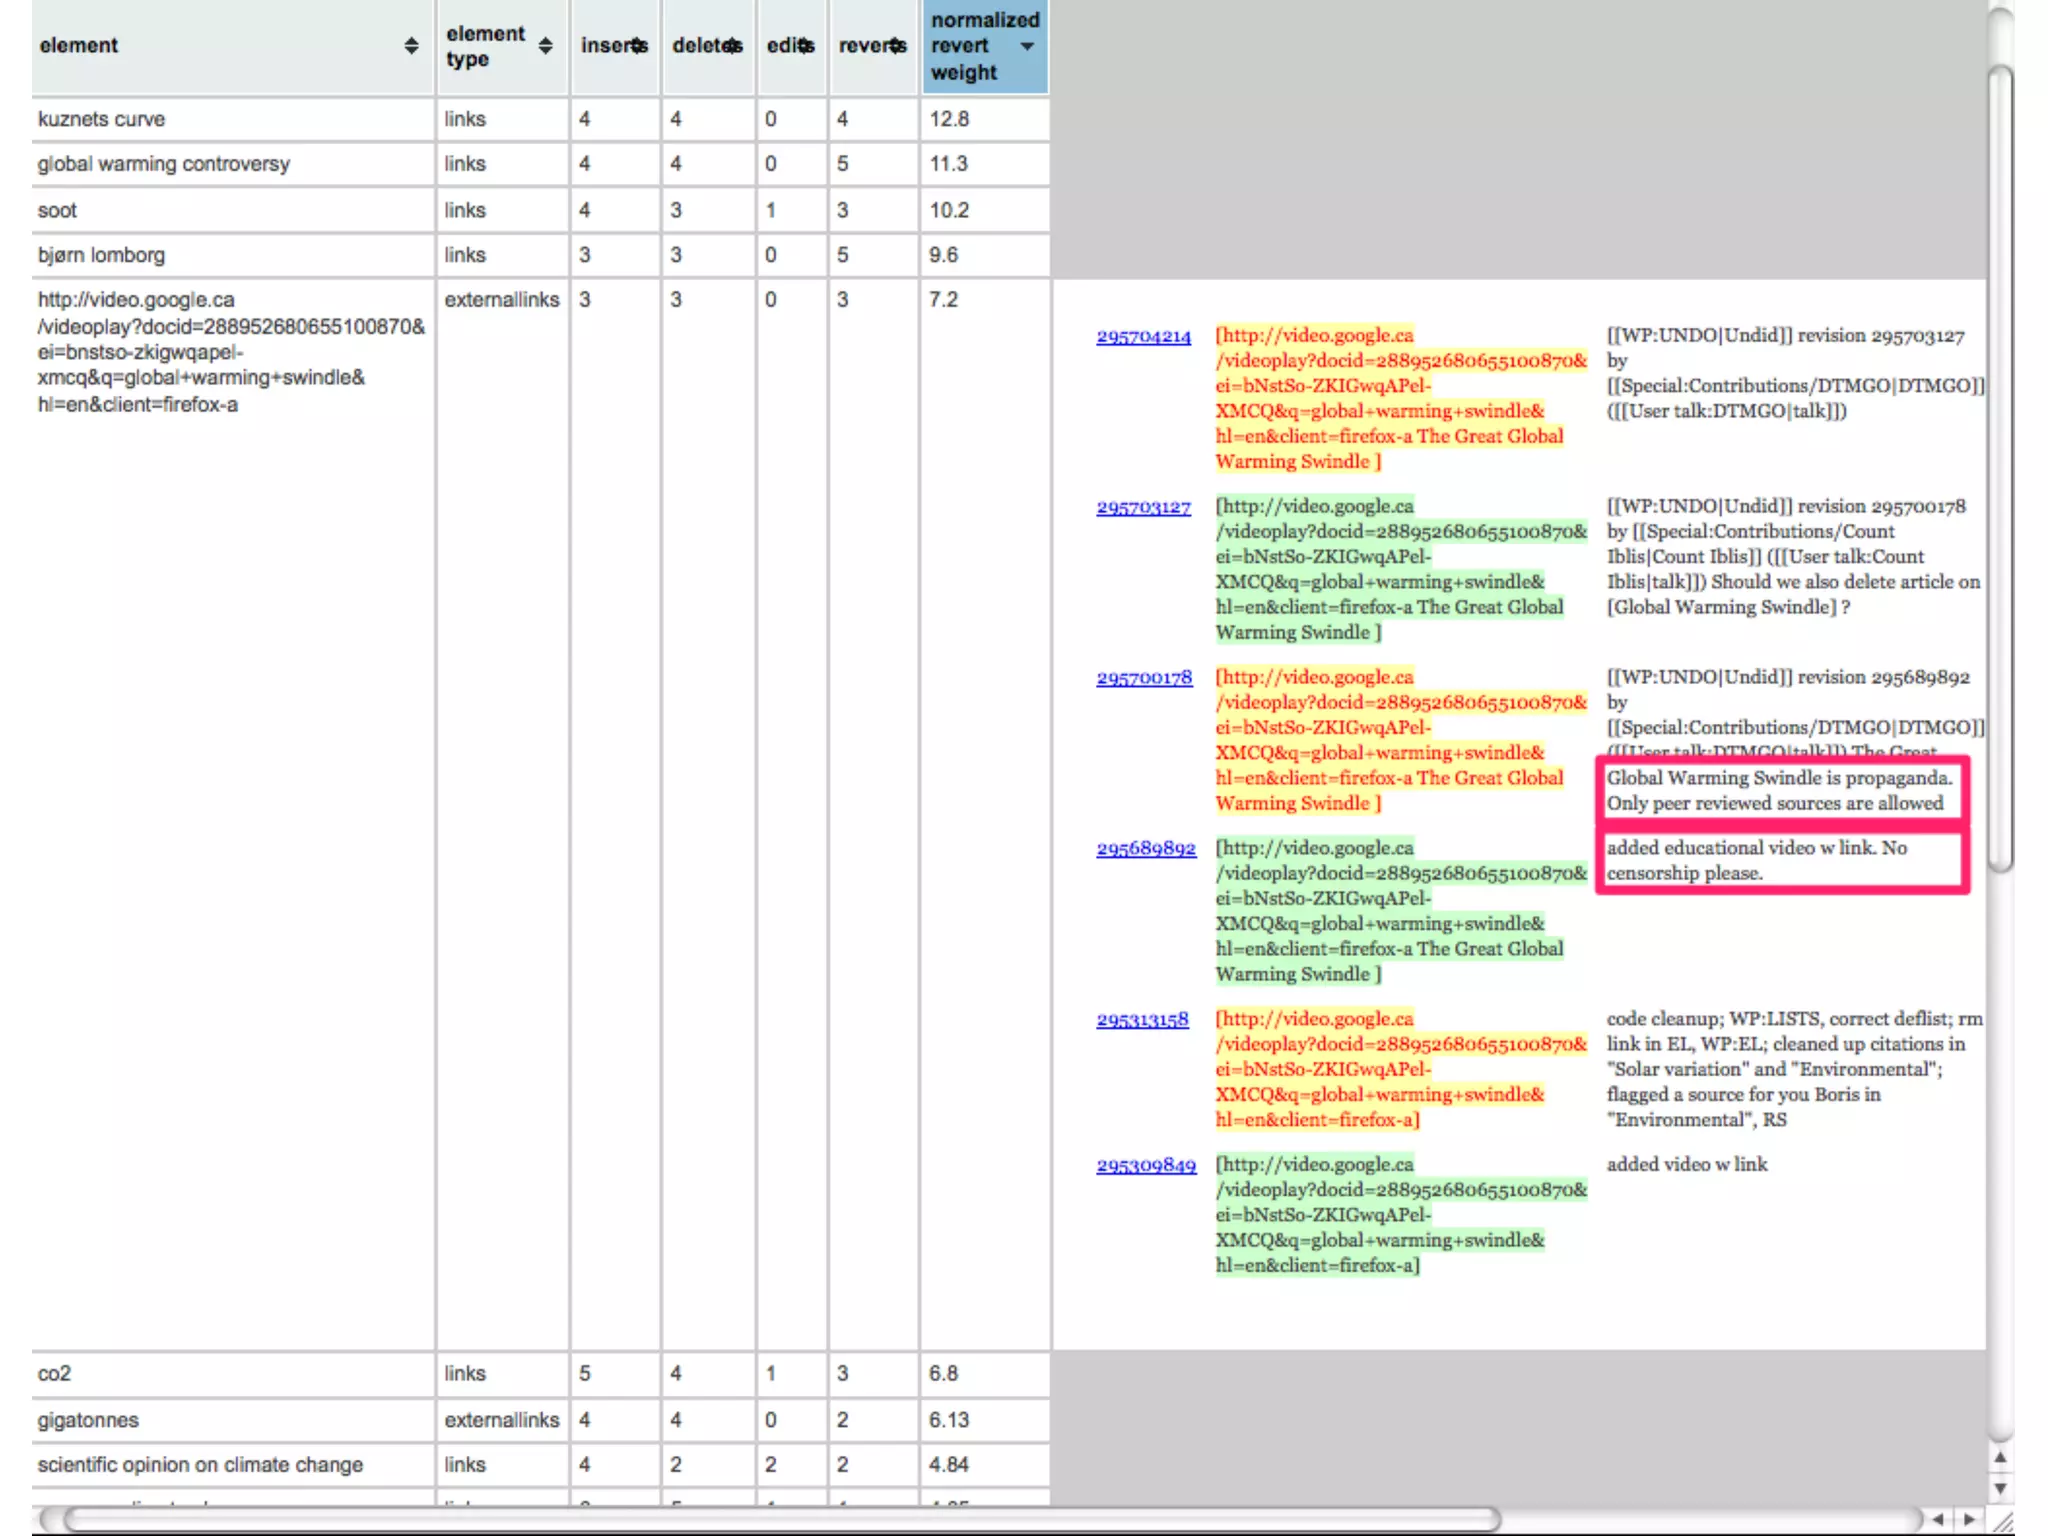Click the vertical scrollbar up arrow
Screen dimensions: 2048x1536
tap(2000, 1458)
